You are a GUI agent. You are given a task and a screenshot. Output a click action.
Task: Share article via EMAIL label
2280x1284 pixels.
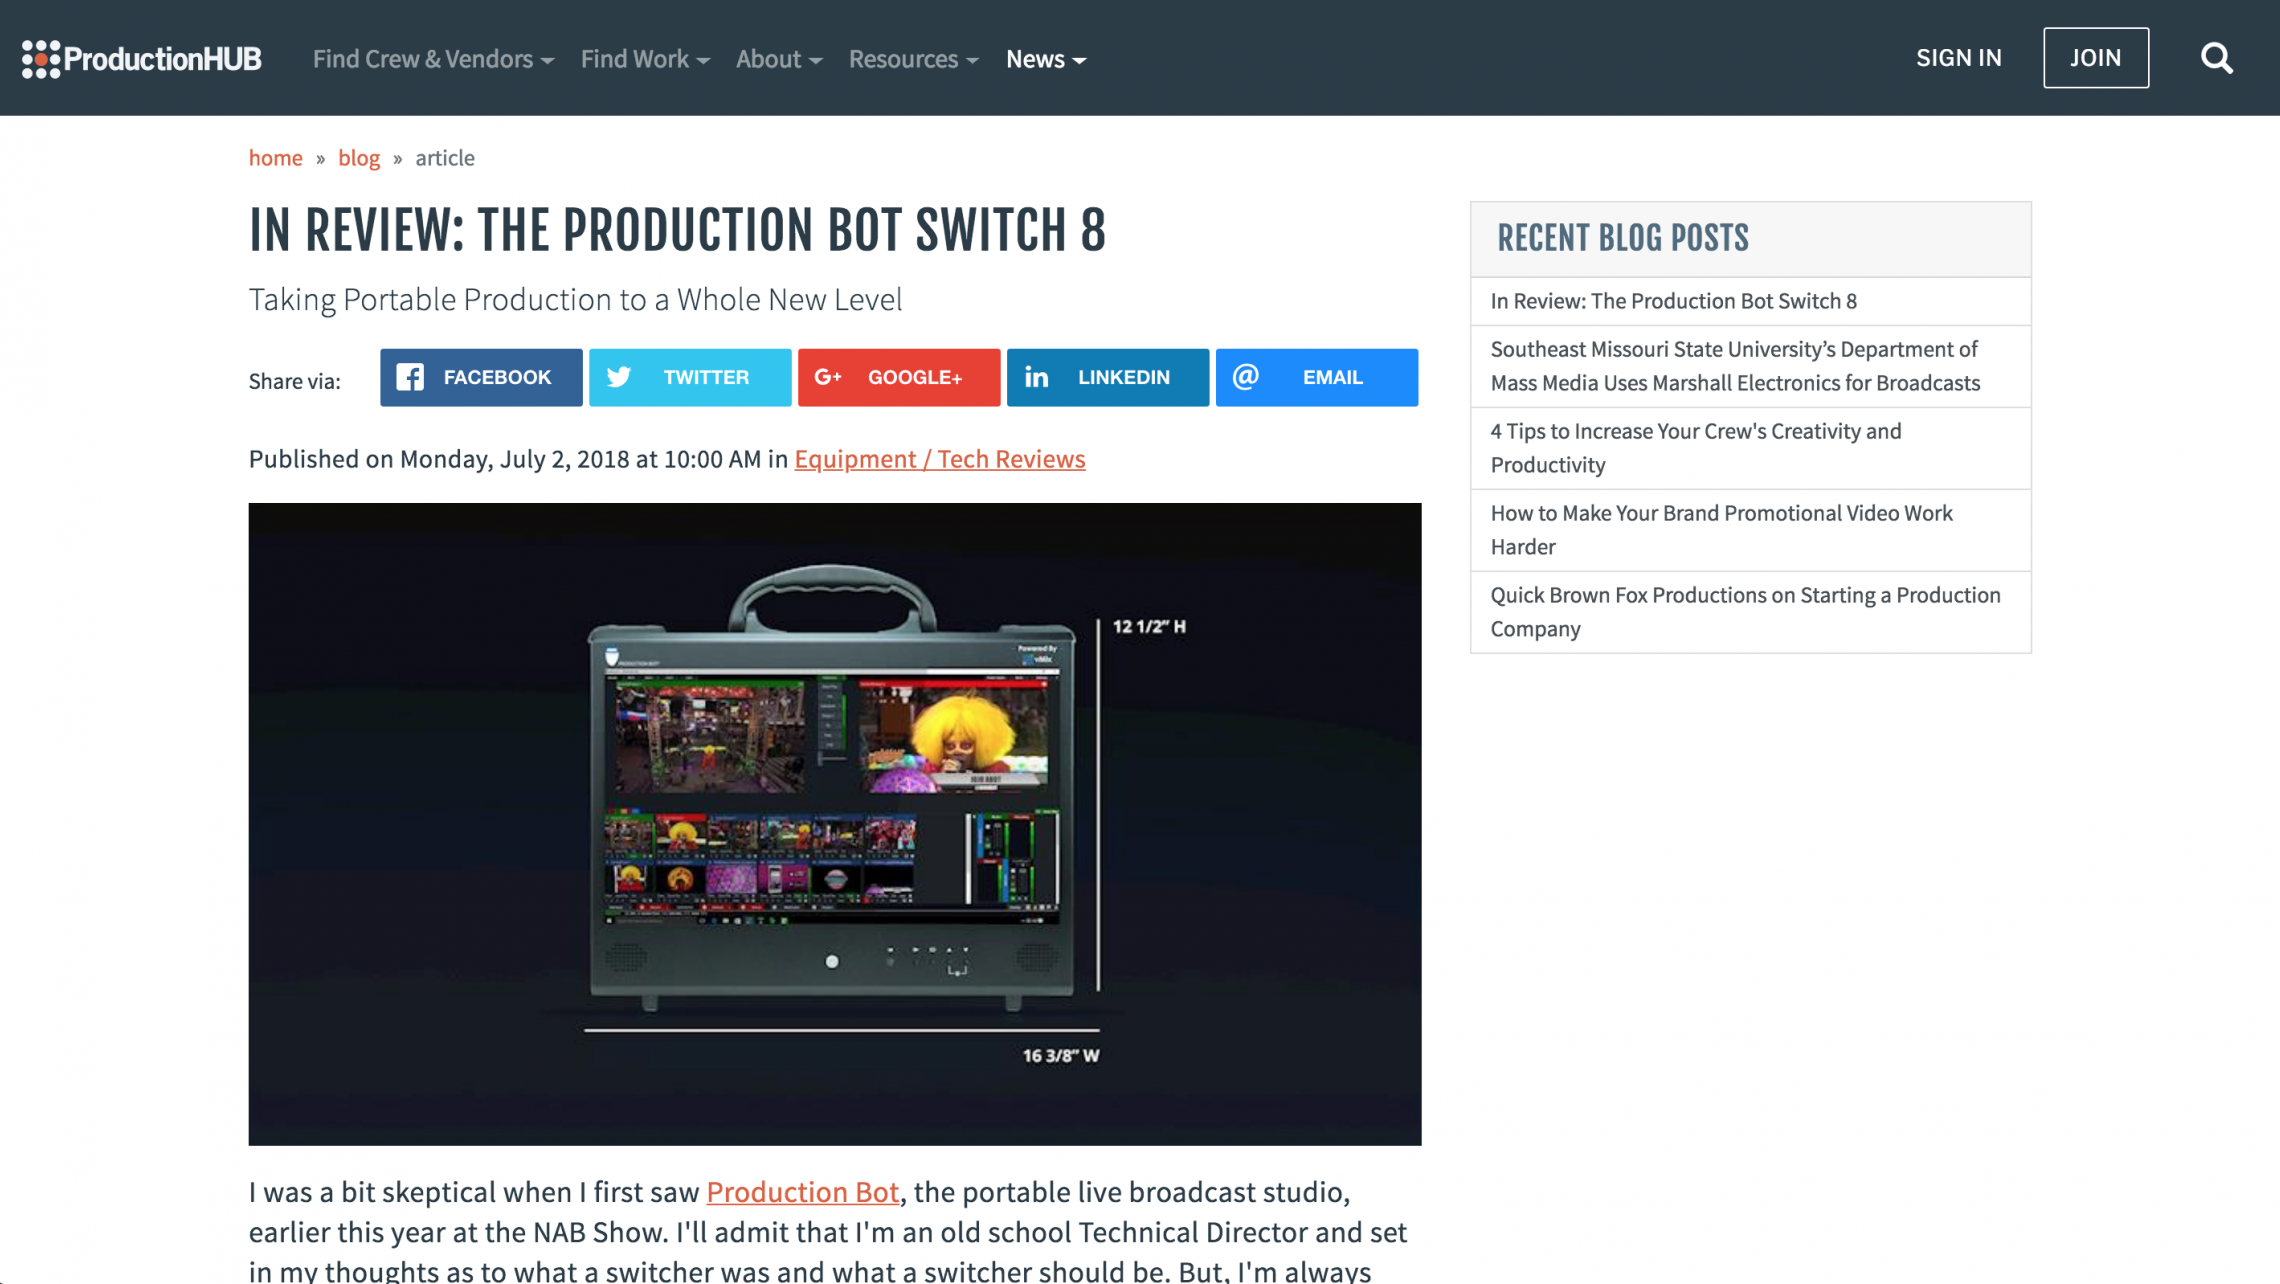pos(1332,377)
